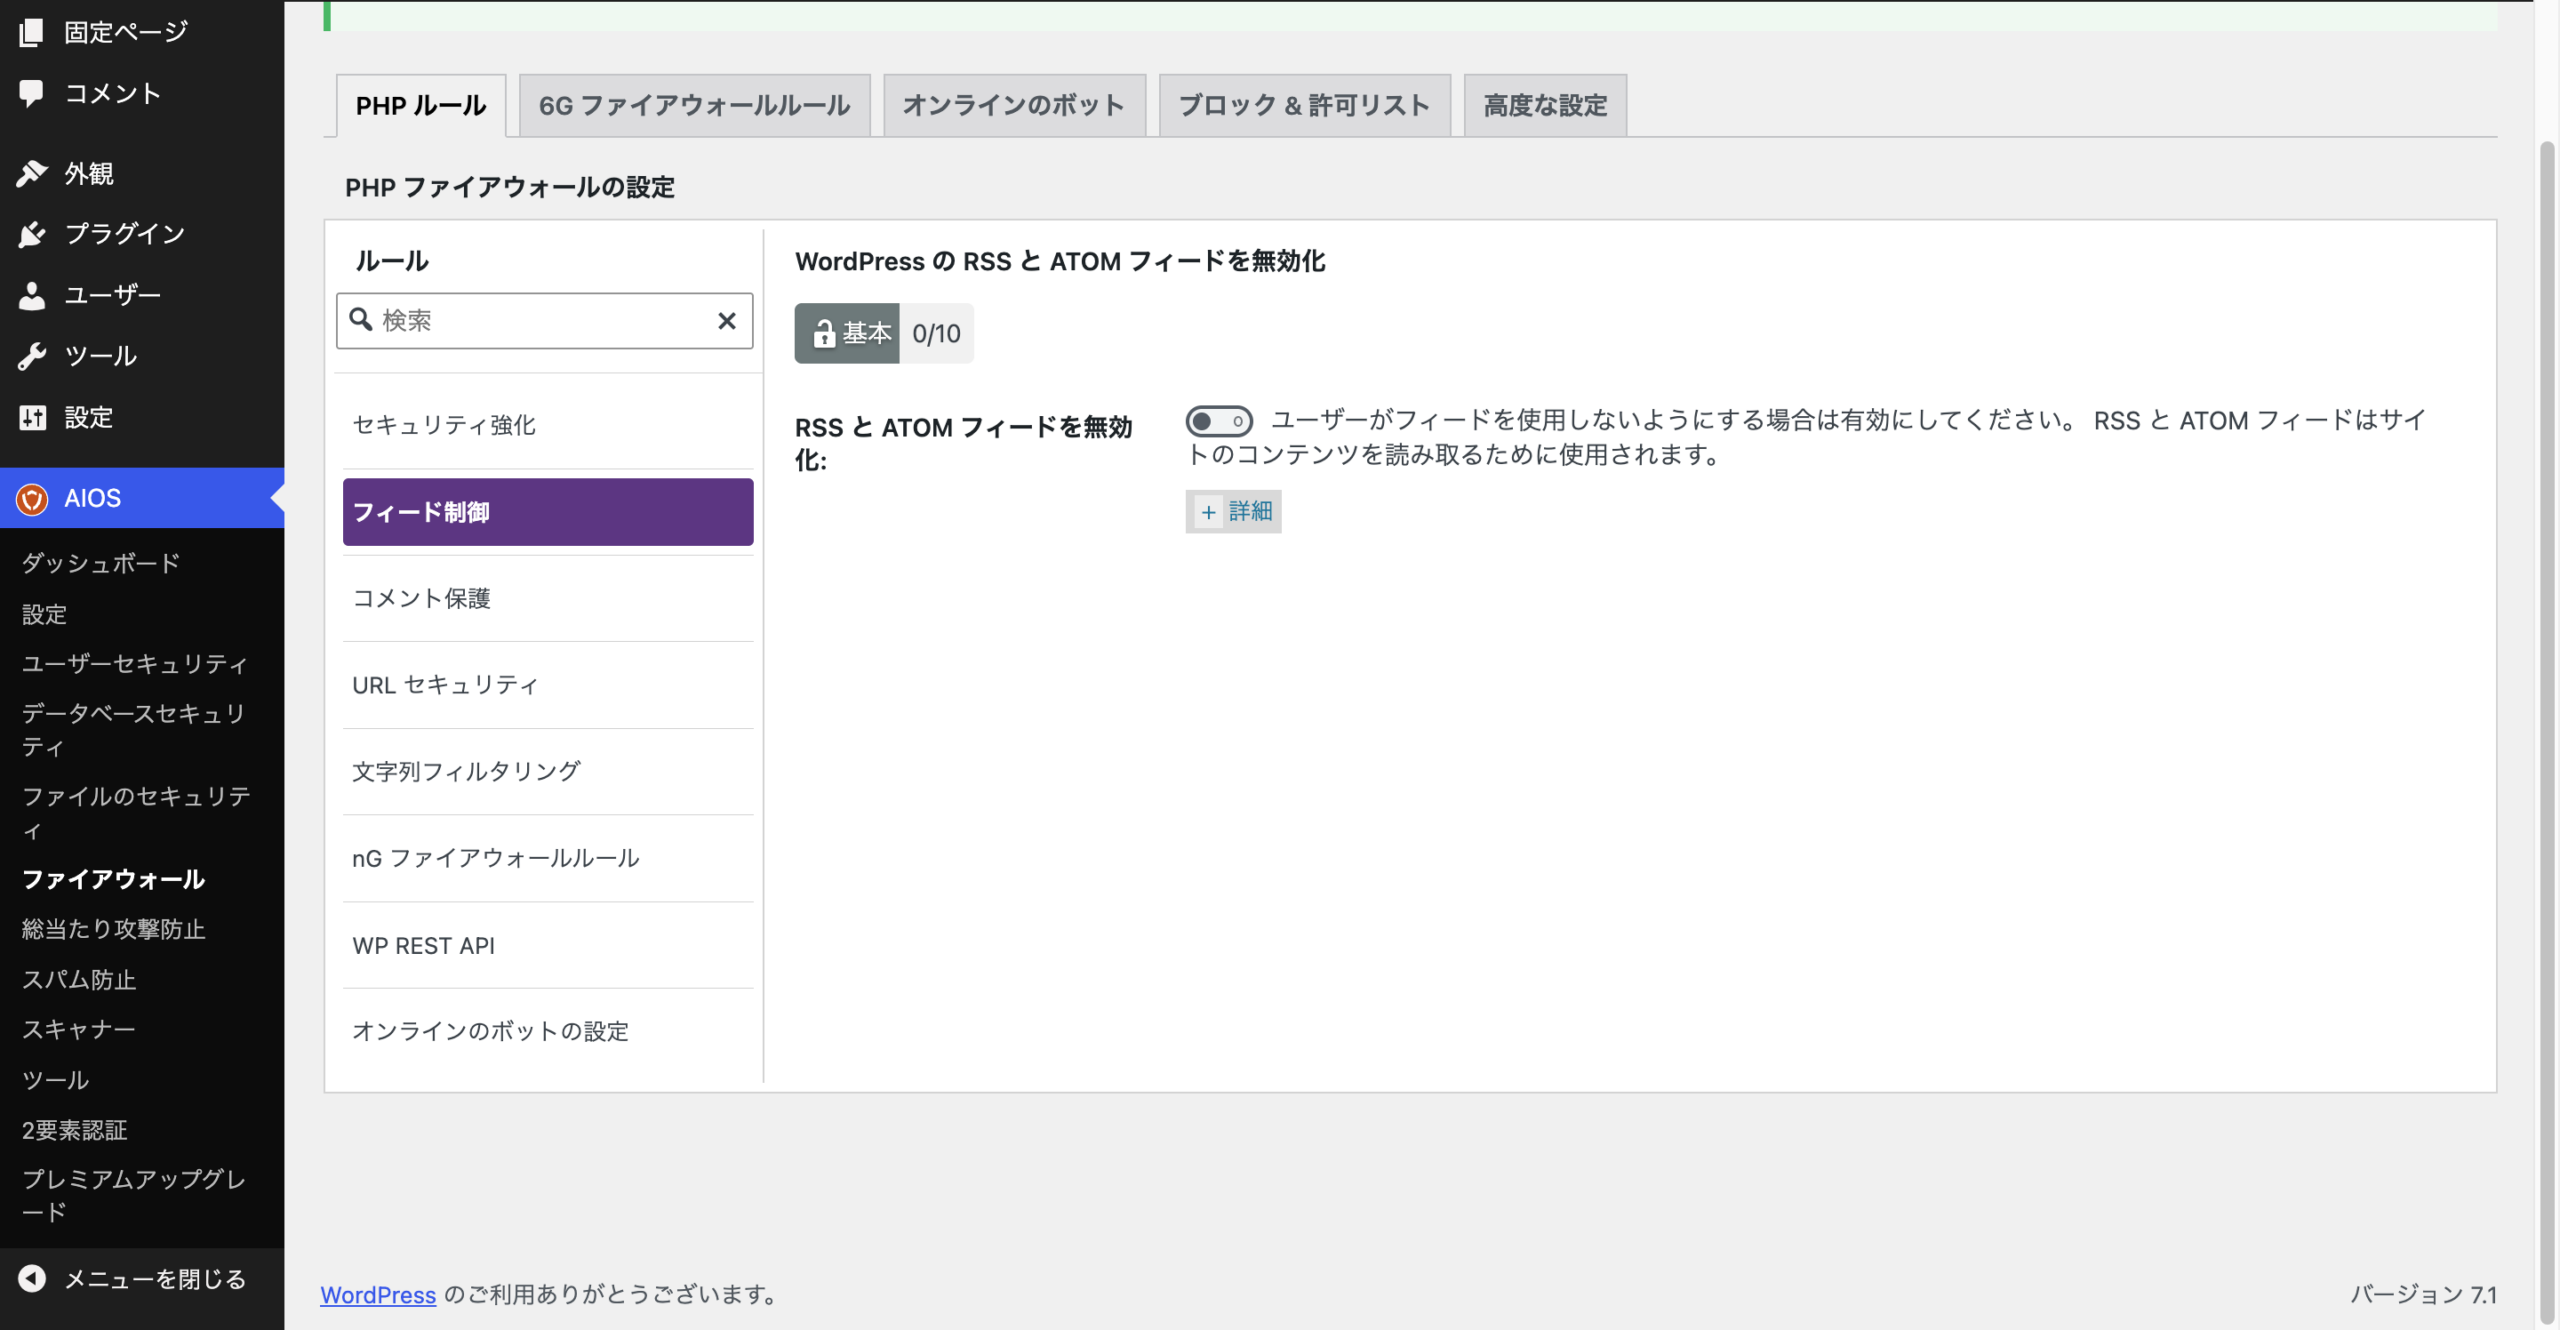Select セキュリティ強化 rule category
The image size is (2560, 1330).
547,425
